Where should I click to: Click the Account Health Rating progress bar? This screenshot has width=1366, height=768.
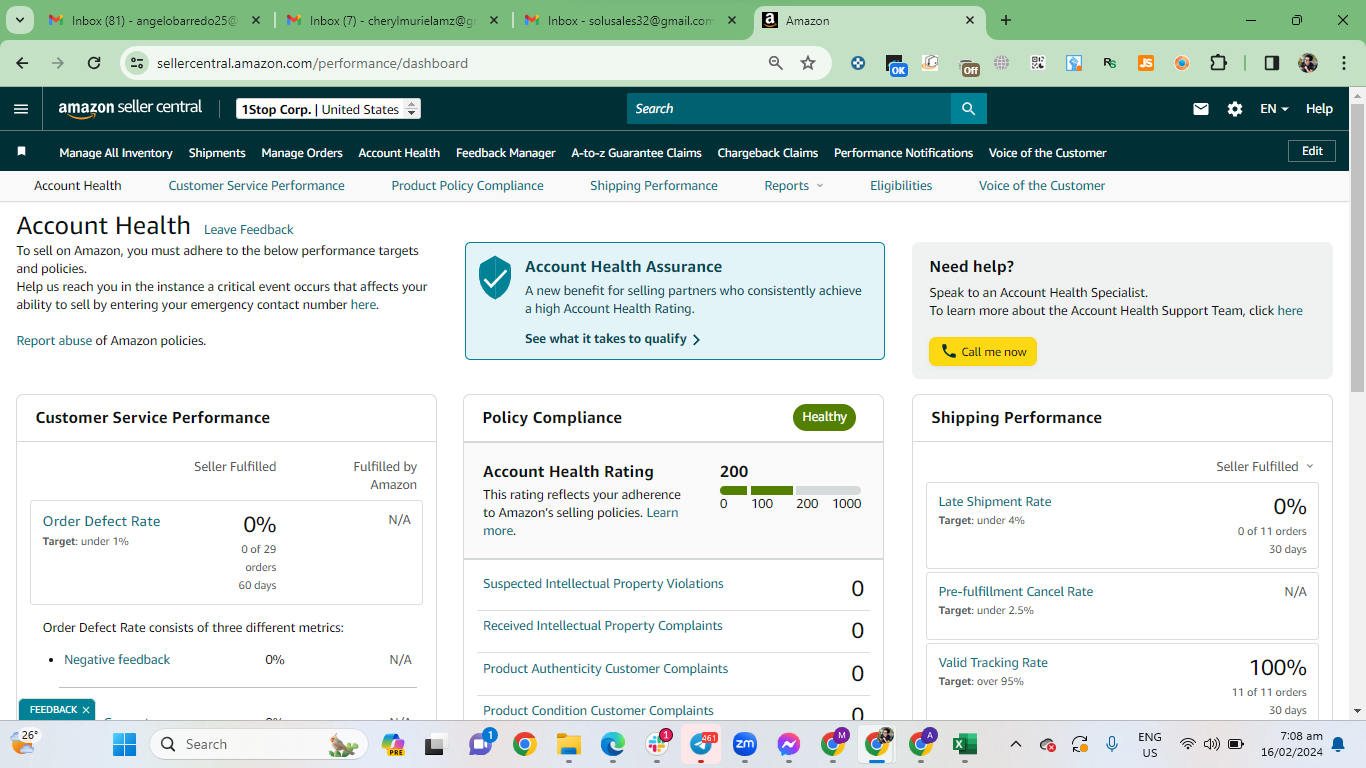pyautogui.click(x=790, y=490)
